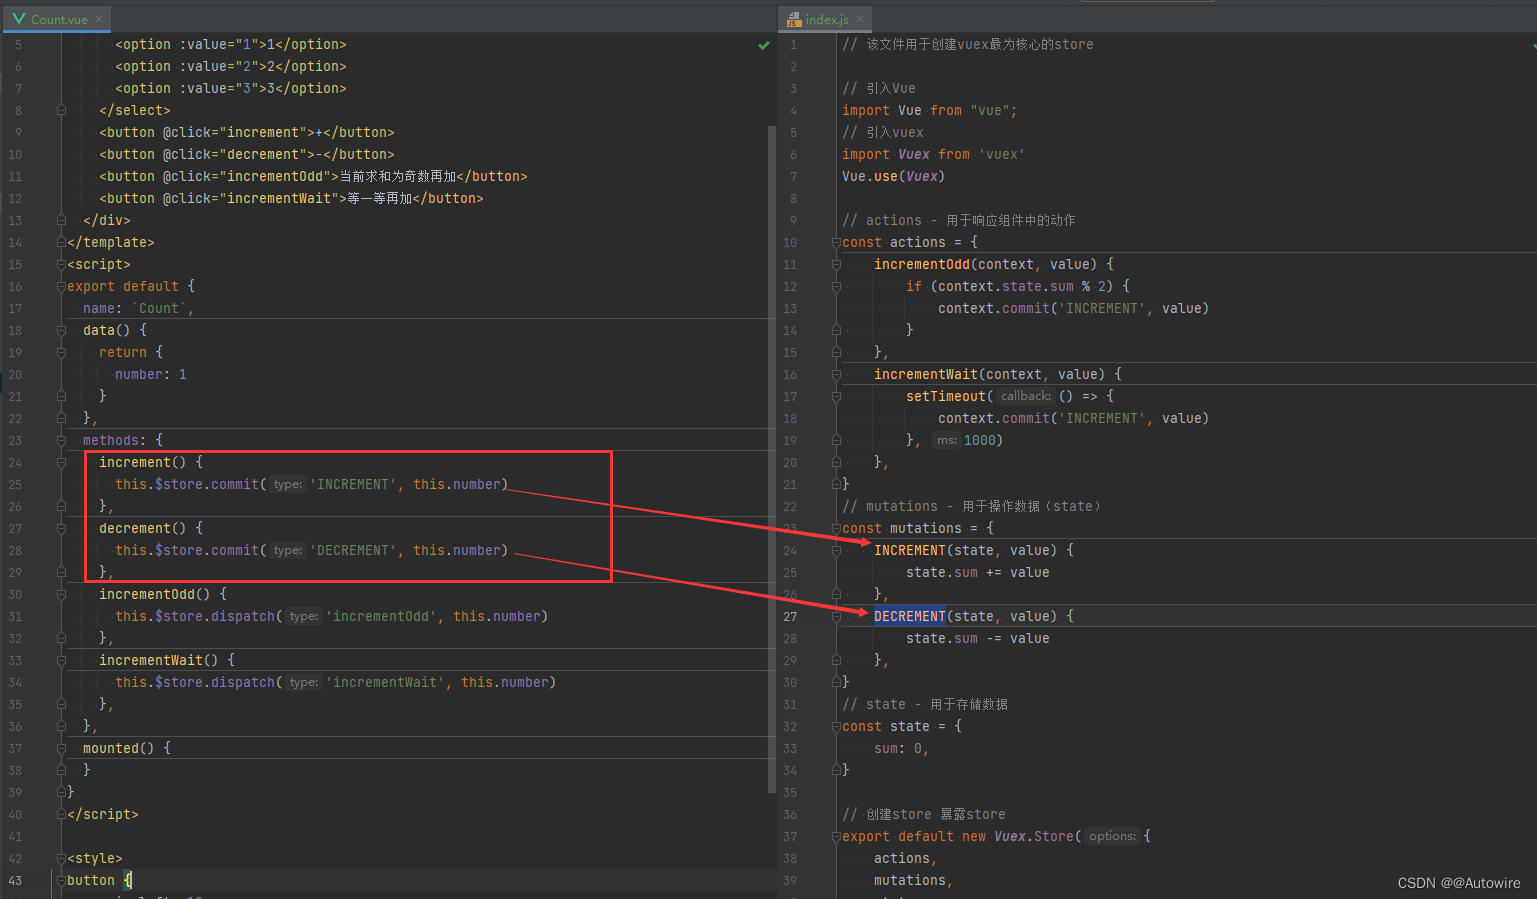Click the option :value="3" line in template

pos(231,88)
